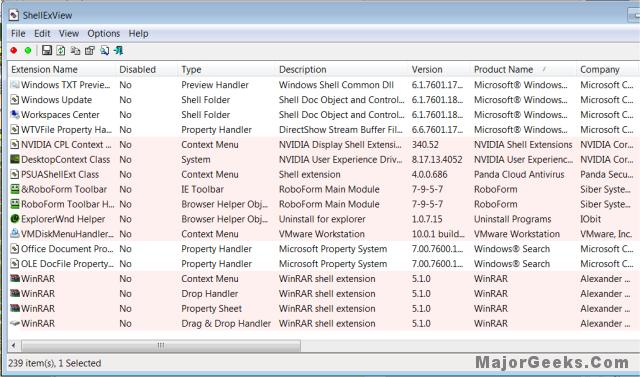Open the View menu
This screenshot has height=377, width=640.
pyautogui.click(x=69, y=33)
